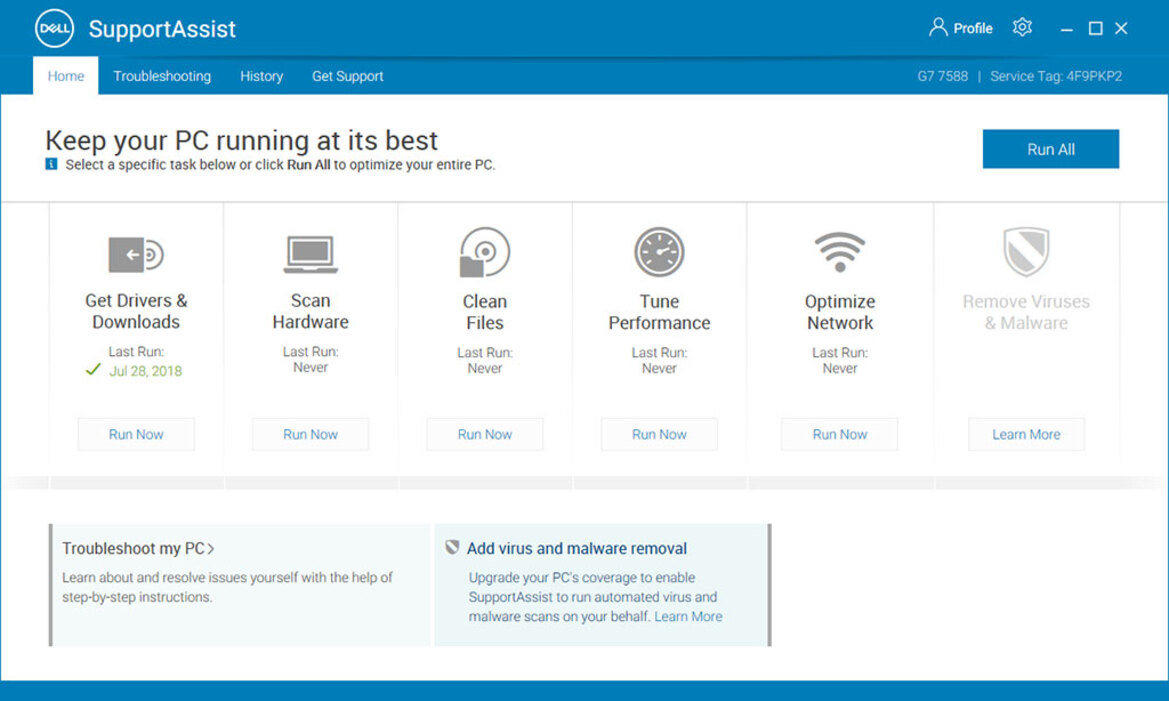The image size is (1169, 701).
Task: Open the Profile user icon
Action: [938, 28]
